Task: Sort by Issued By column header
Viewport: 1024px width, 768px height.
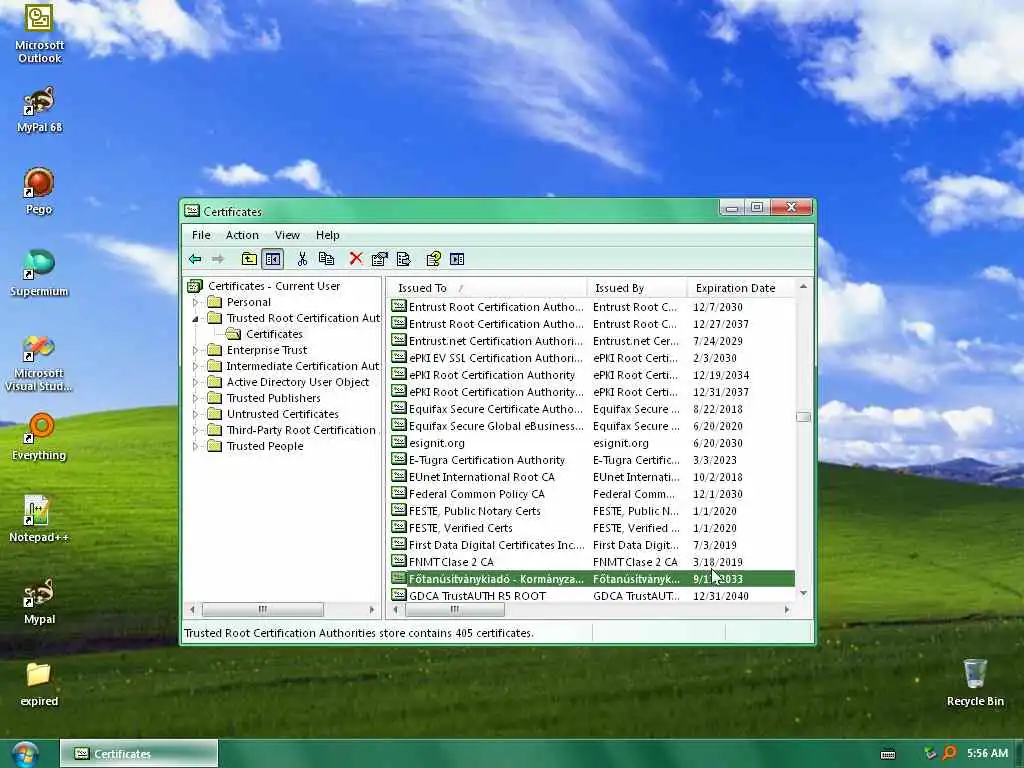Action: (x=637, y=288)
